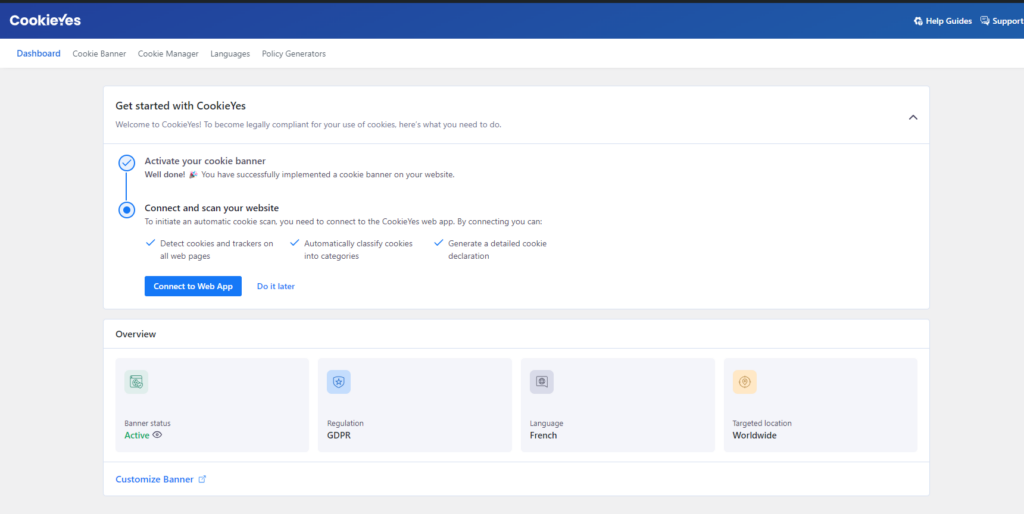The image size is (1024, 514).
Task: Click the Do it later link
Action: (x=275, y=286)
